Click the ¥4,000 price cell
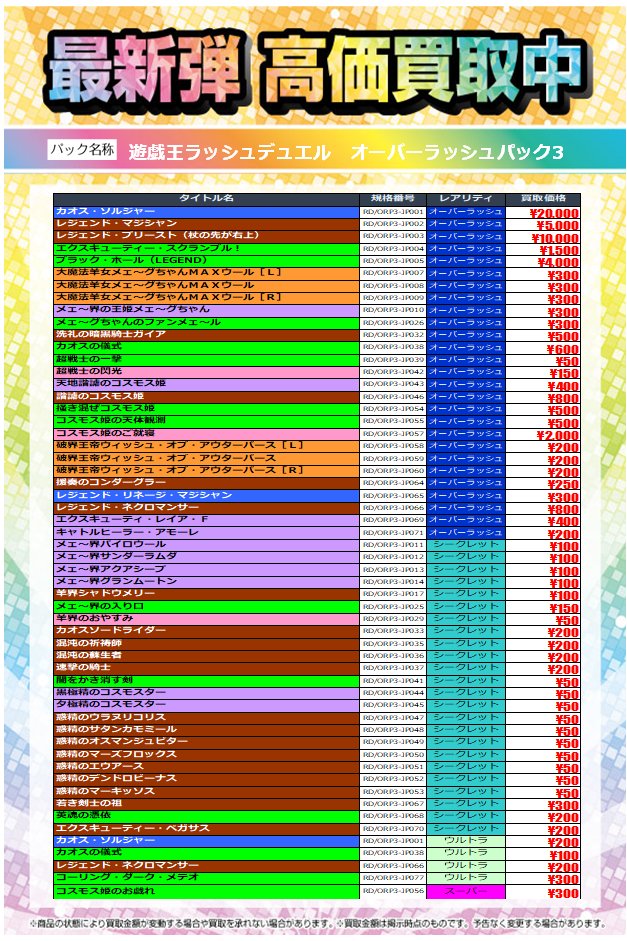Viewport: 627px width, 941px height. pos(543,262)
